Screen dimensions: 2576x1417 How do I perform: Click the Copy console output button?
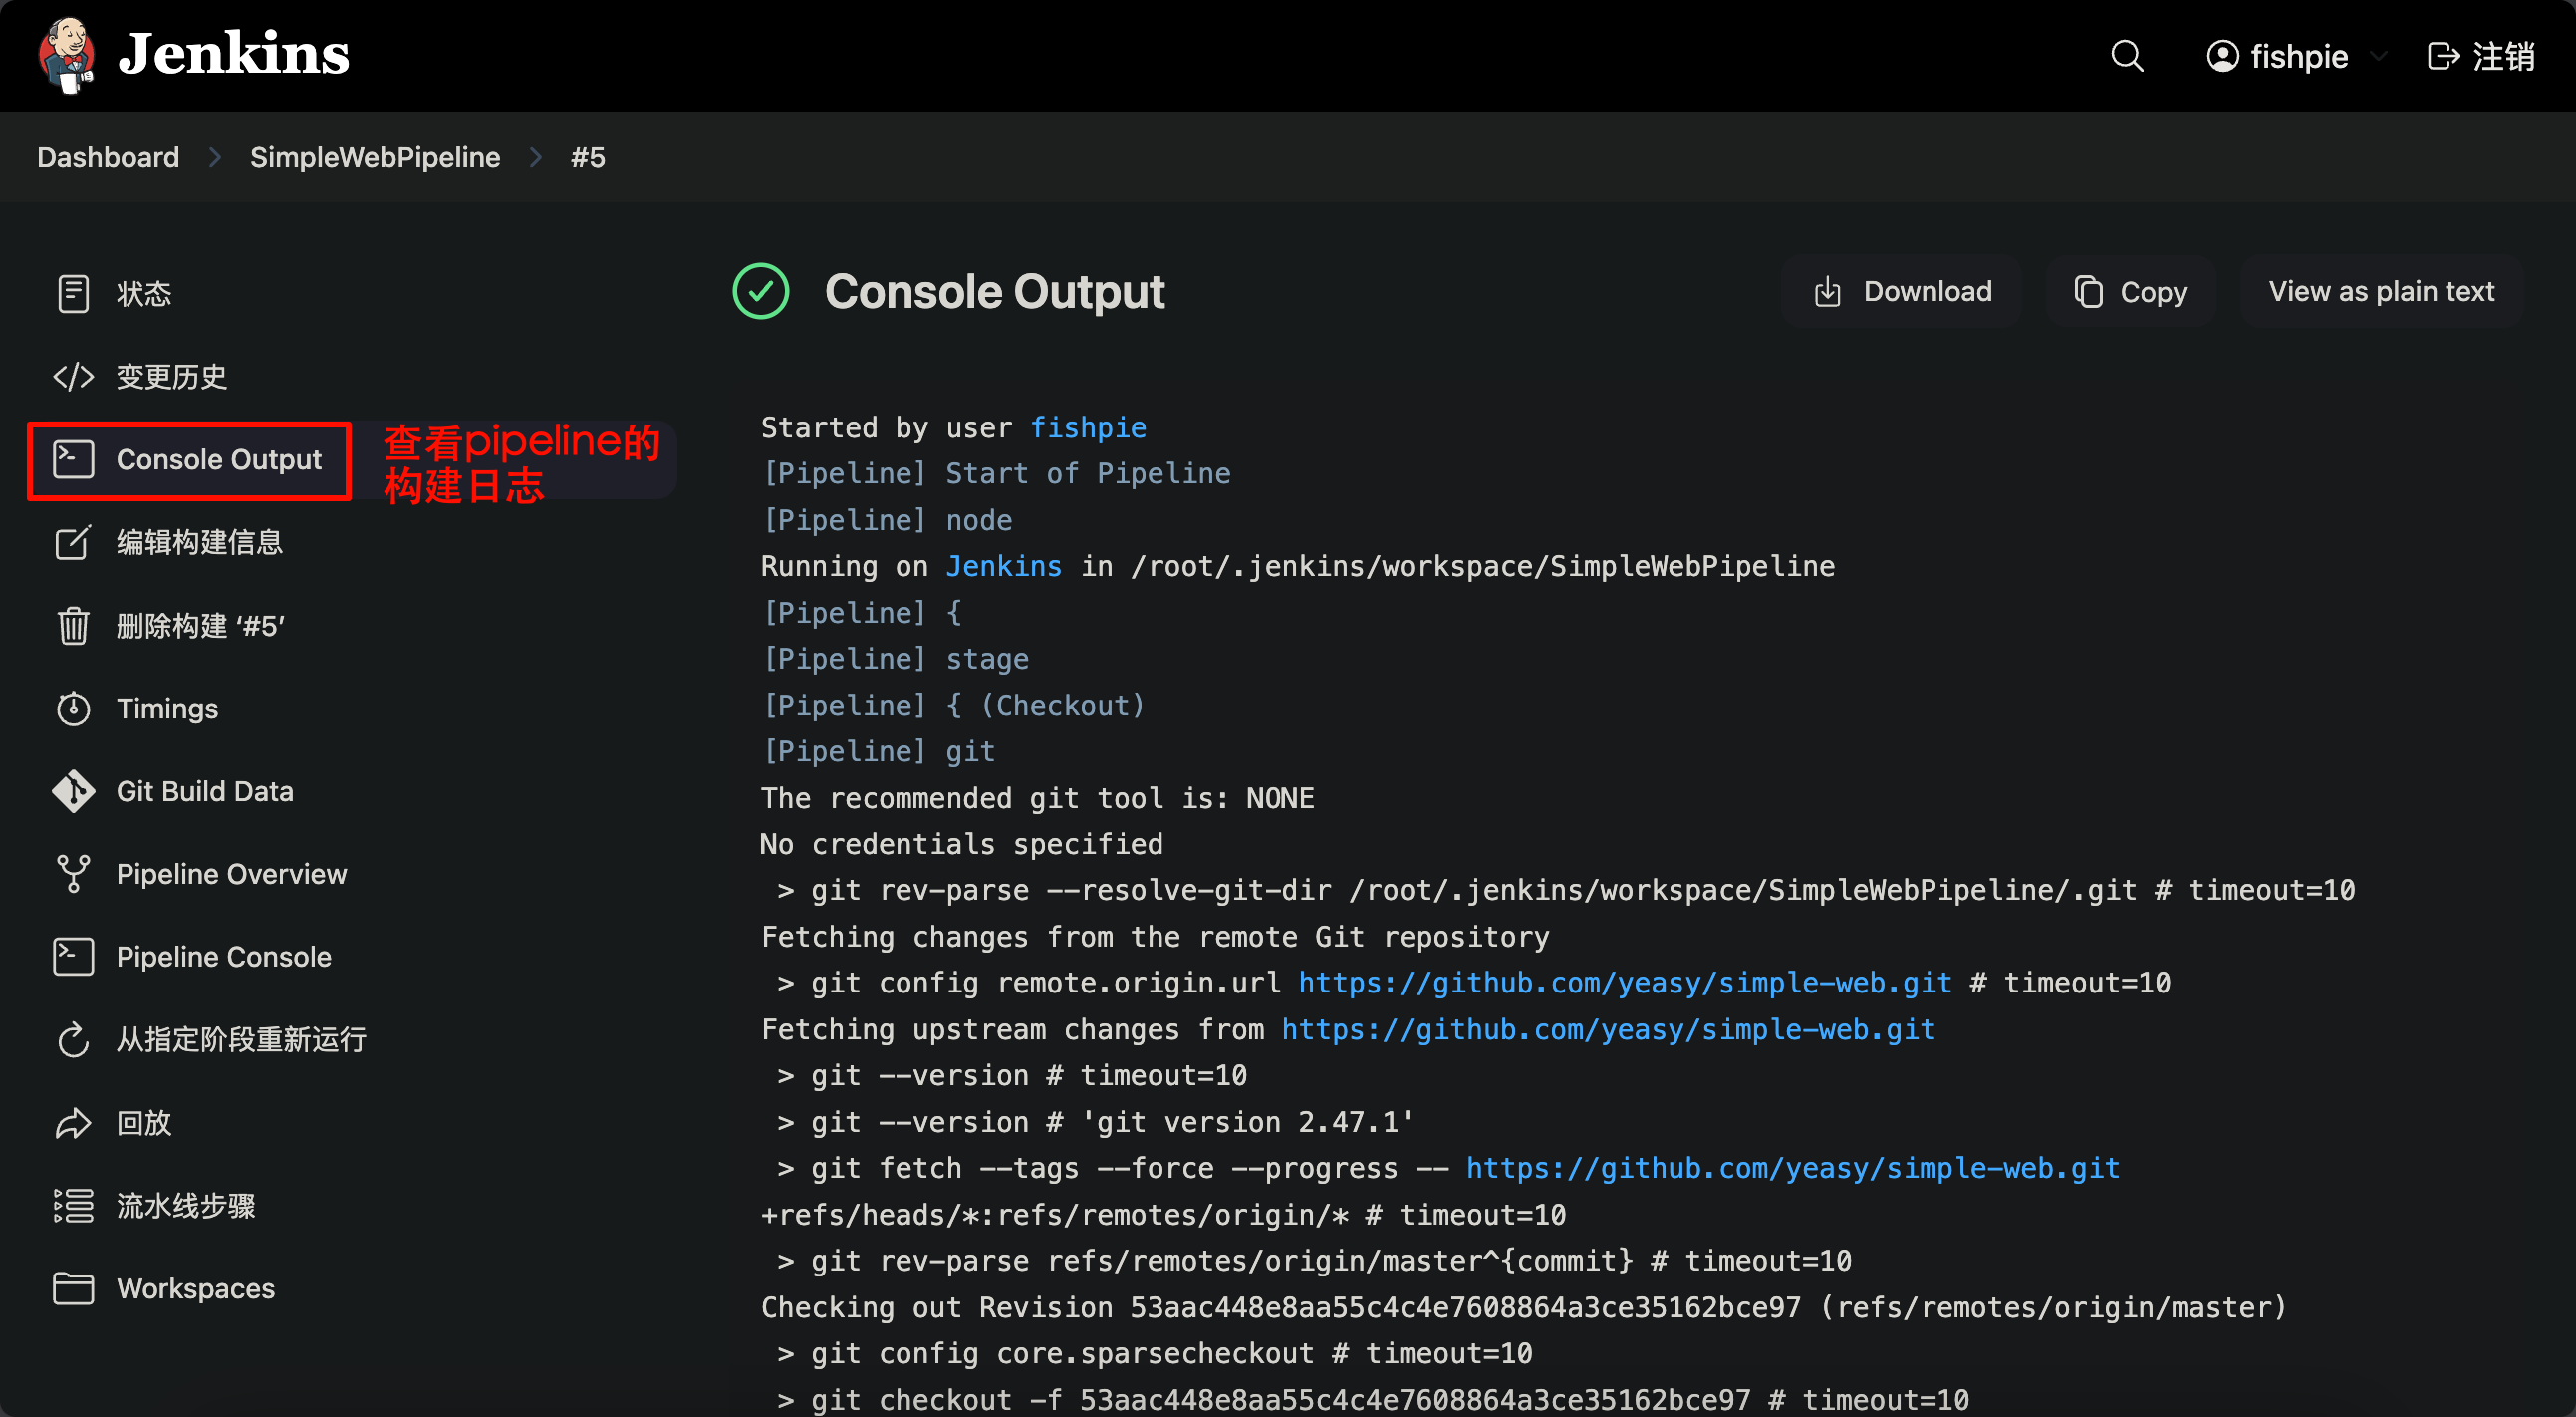pyautogui.click(x=2130, y=291)
